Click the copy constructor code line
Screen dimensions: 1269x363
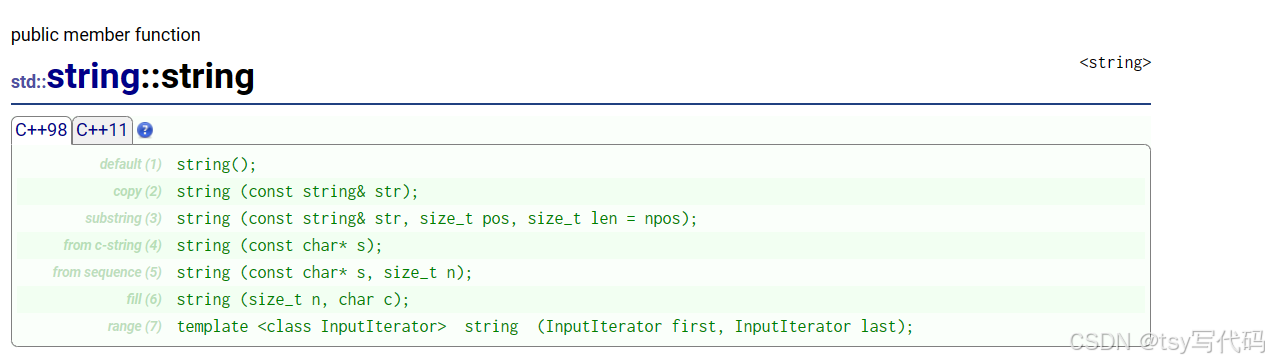pyautogui.click(x=297, y=191)
